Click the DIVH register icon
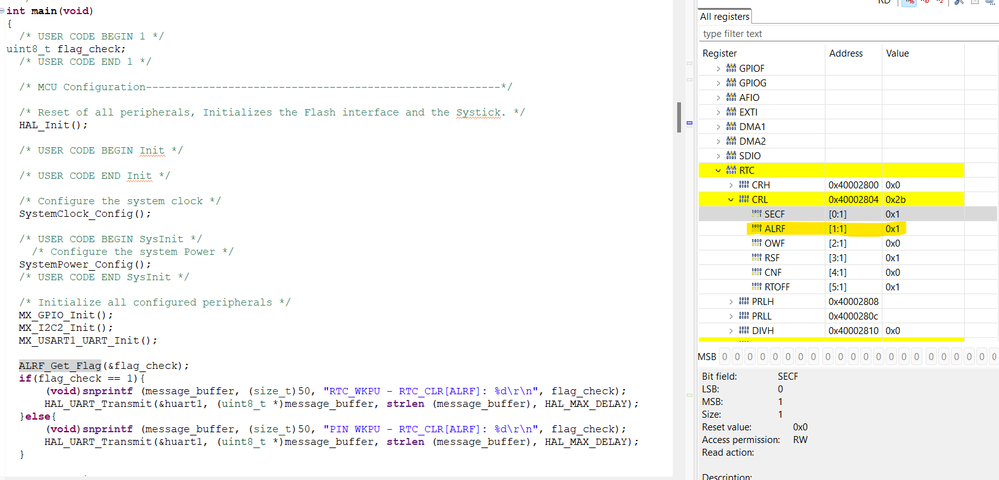Image resolution: width=999 pixels, height=480 pixels. [x=744, y=330]
